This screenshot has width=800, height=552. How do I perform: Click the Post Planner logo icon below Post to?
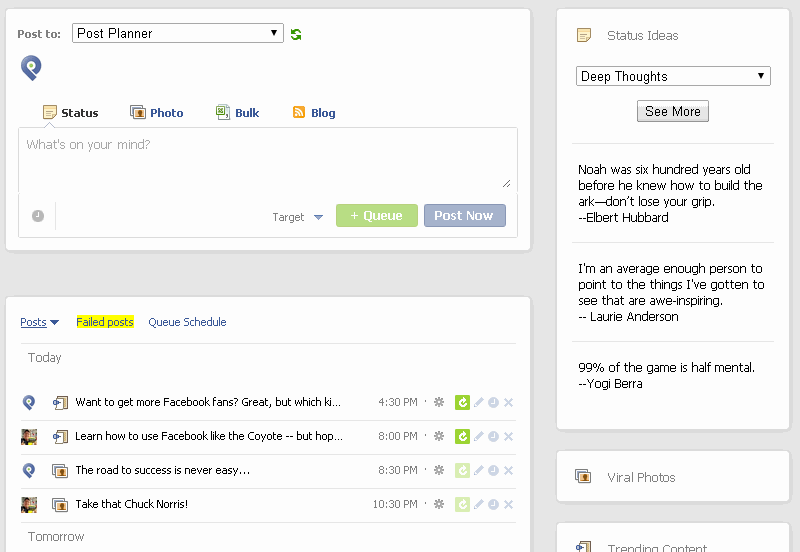31,68
